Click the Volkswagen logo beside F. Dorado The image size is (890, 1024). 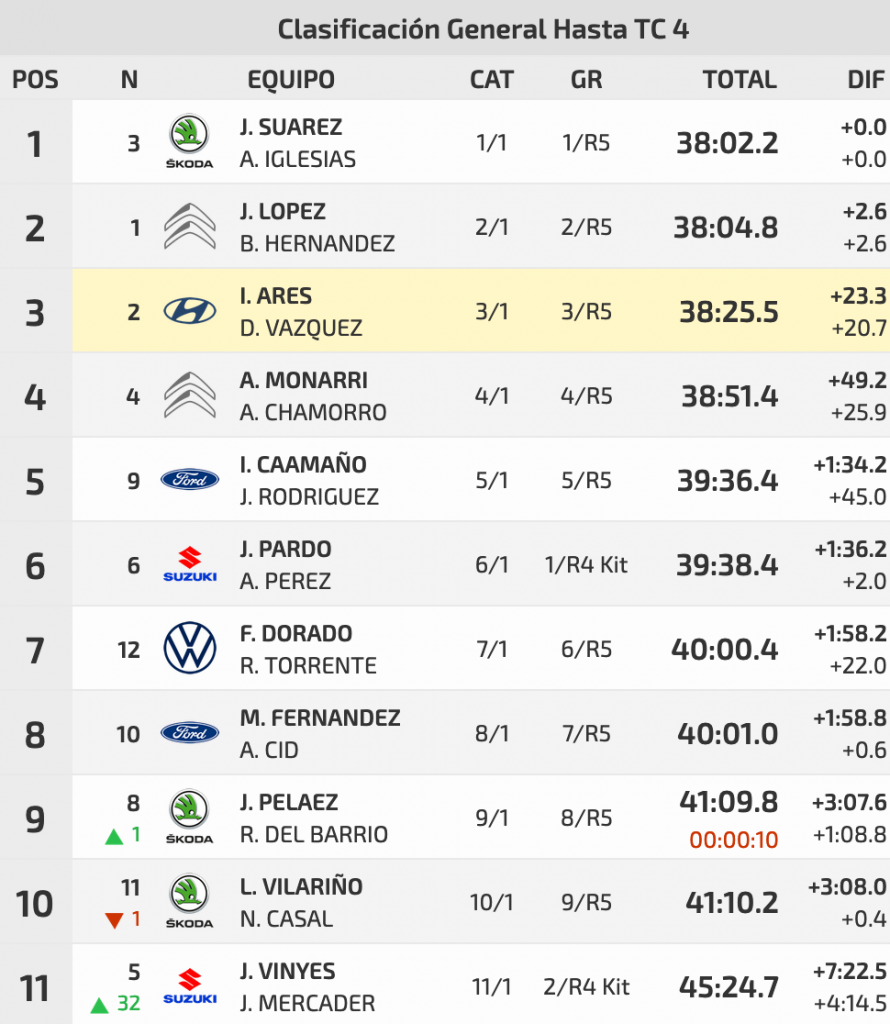pyautogui.click(x=189, y=649)
